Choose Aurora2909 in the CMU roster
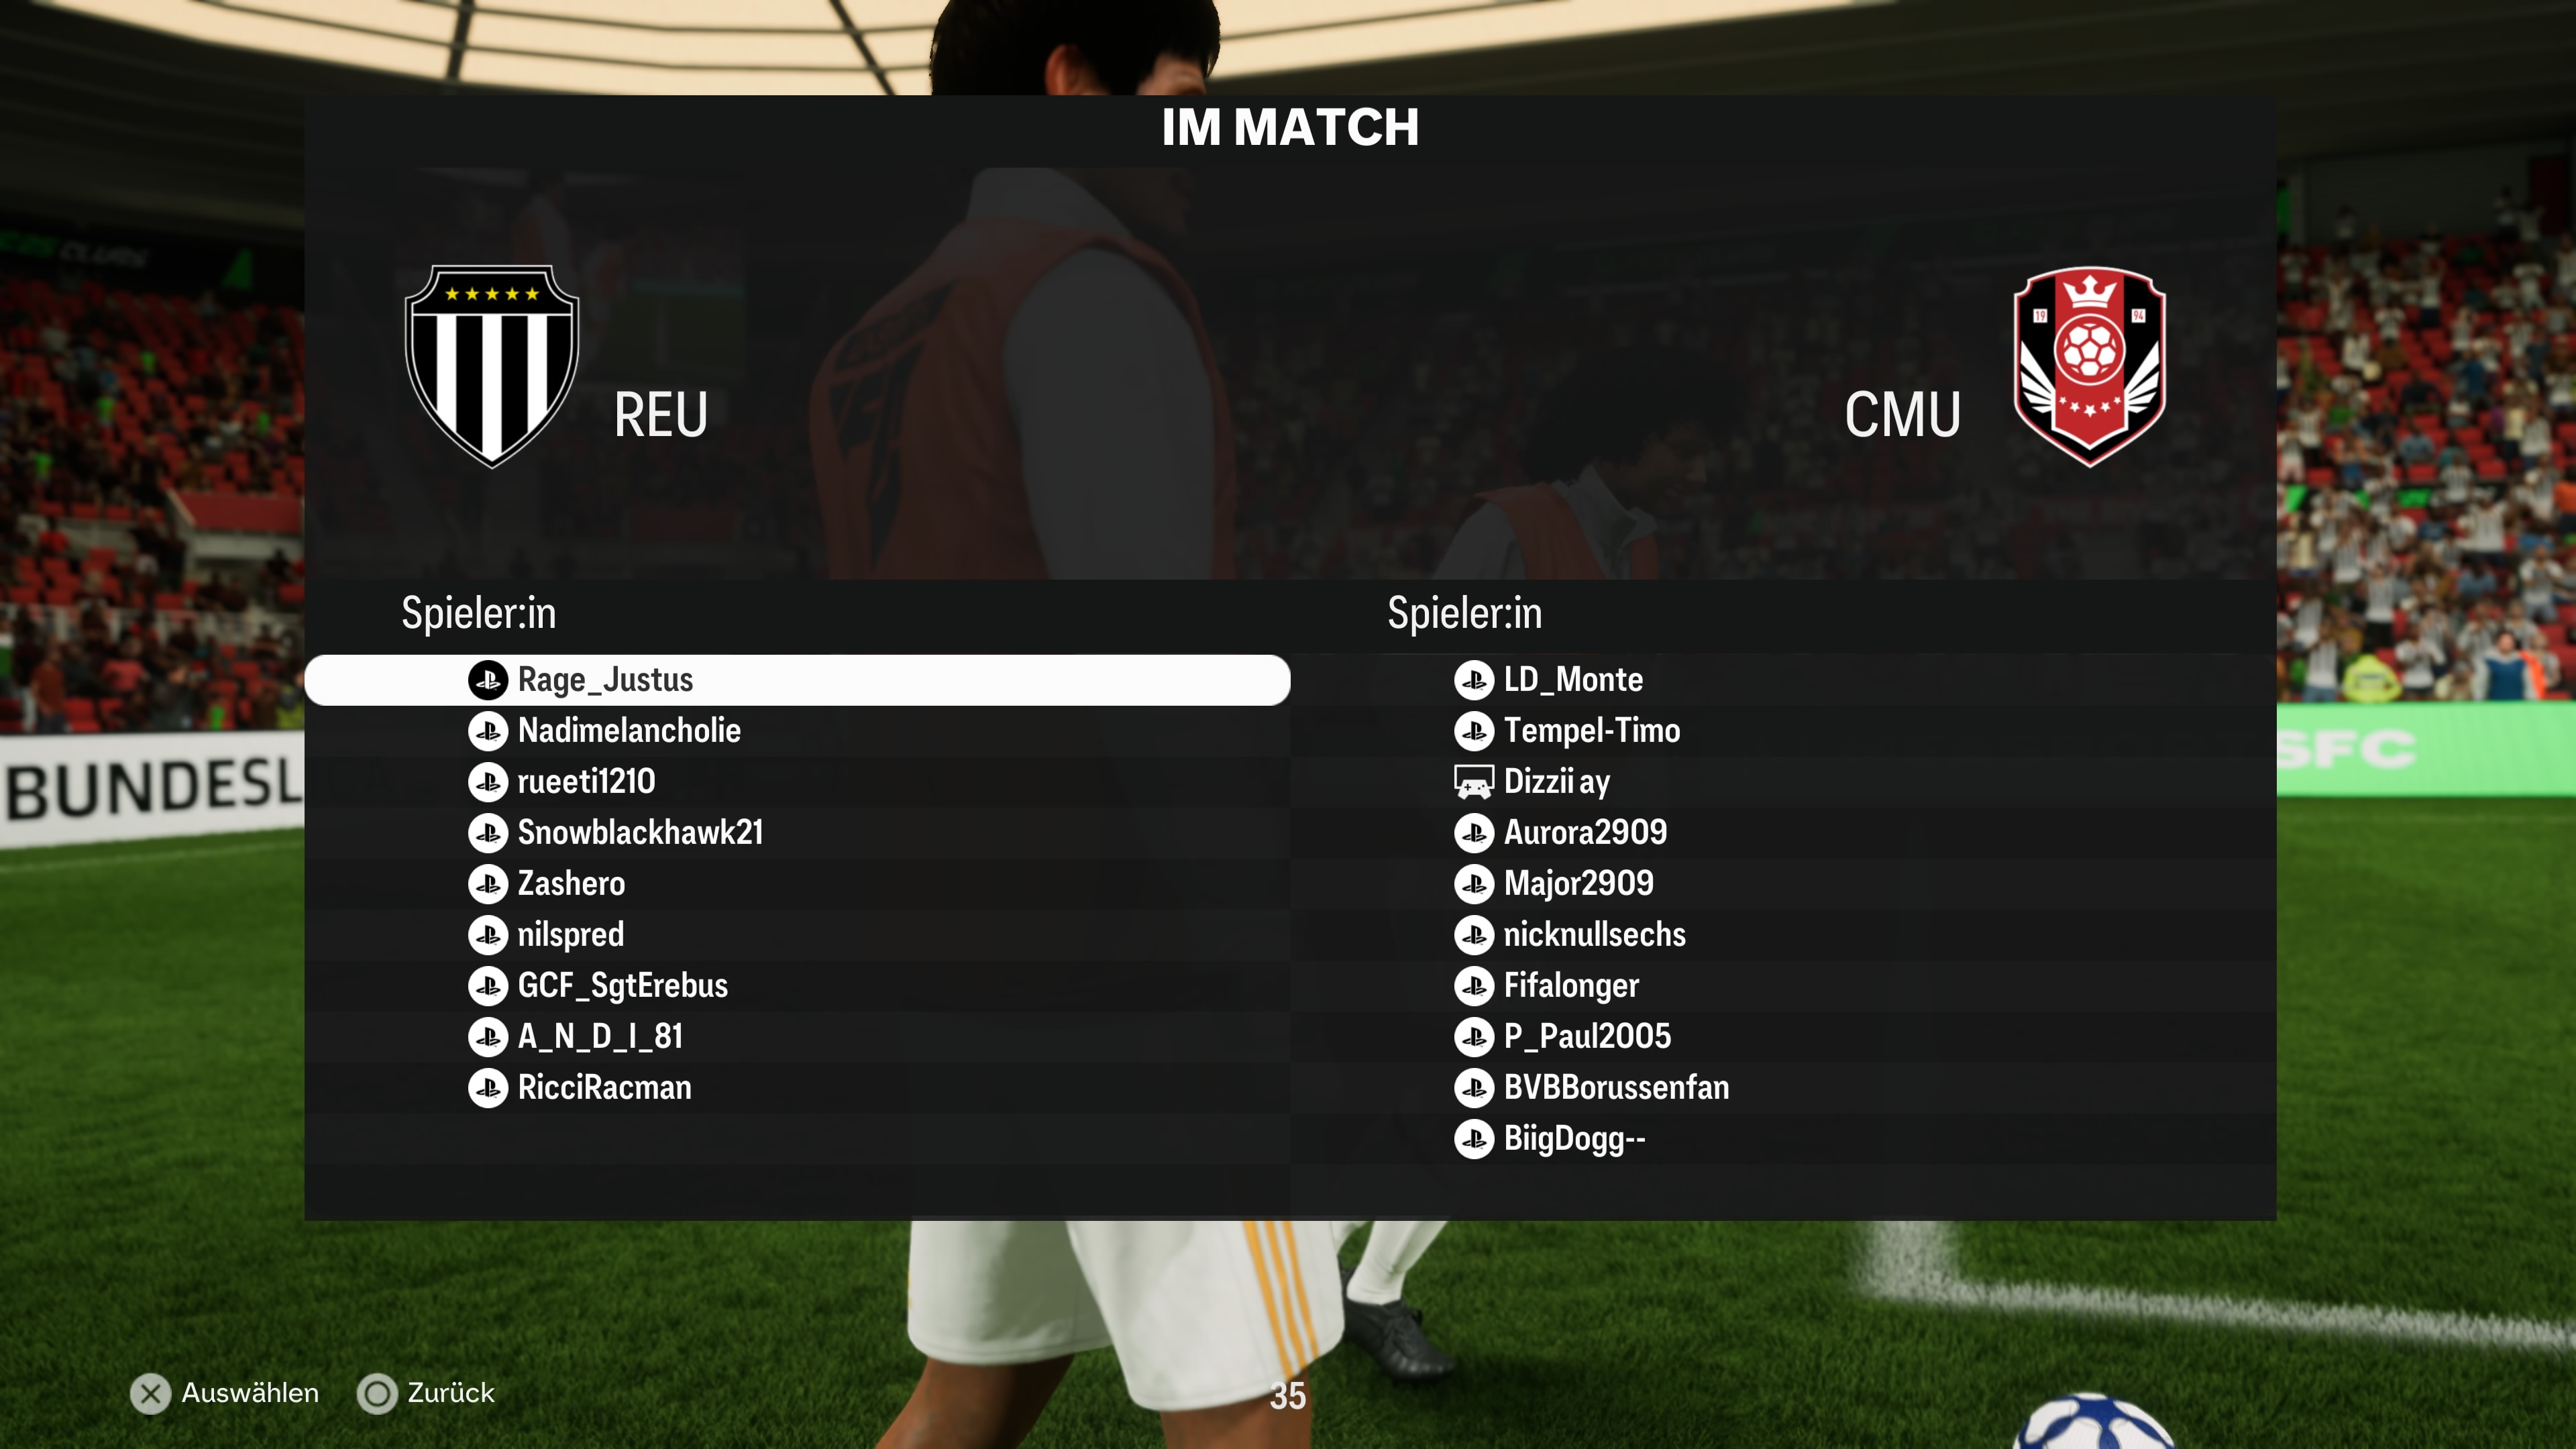2576x1449 pixels. [1783, 833]
